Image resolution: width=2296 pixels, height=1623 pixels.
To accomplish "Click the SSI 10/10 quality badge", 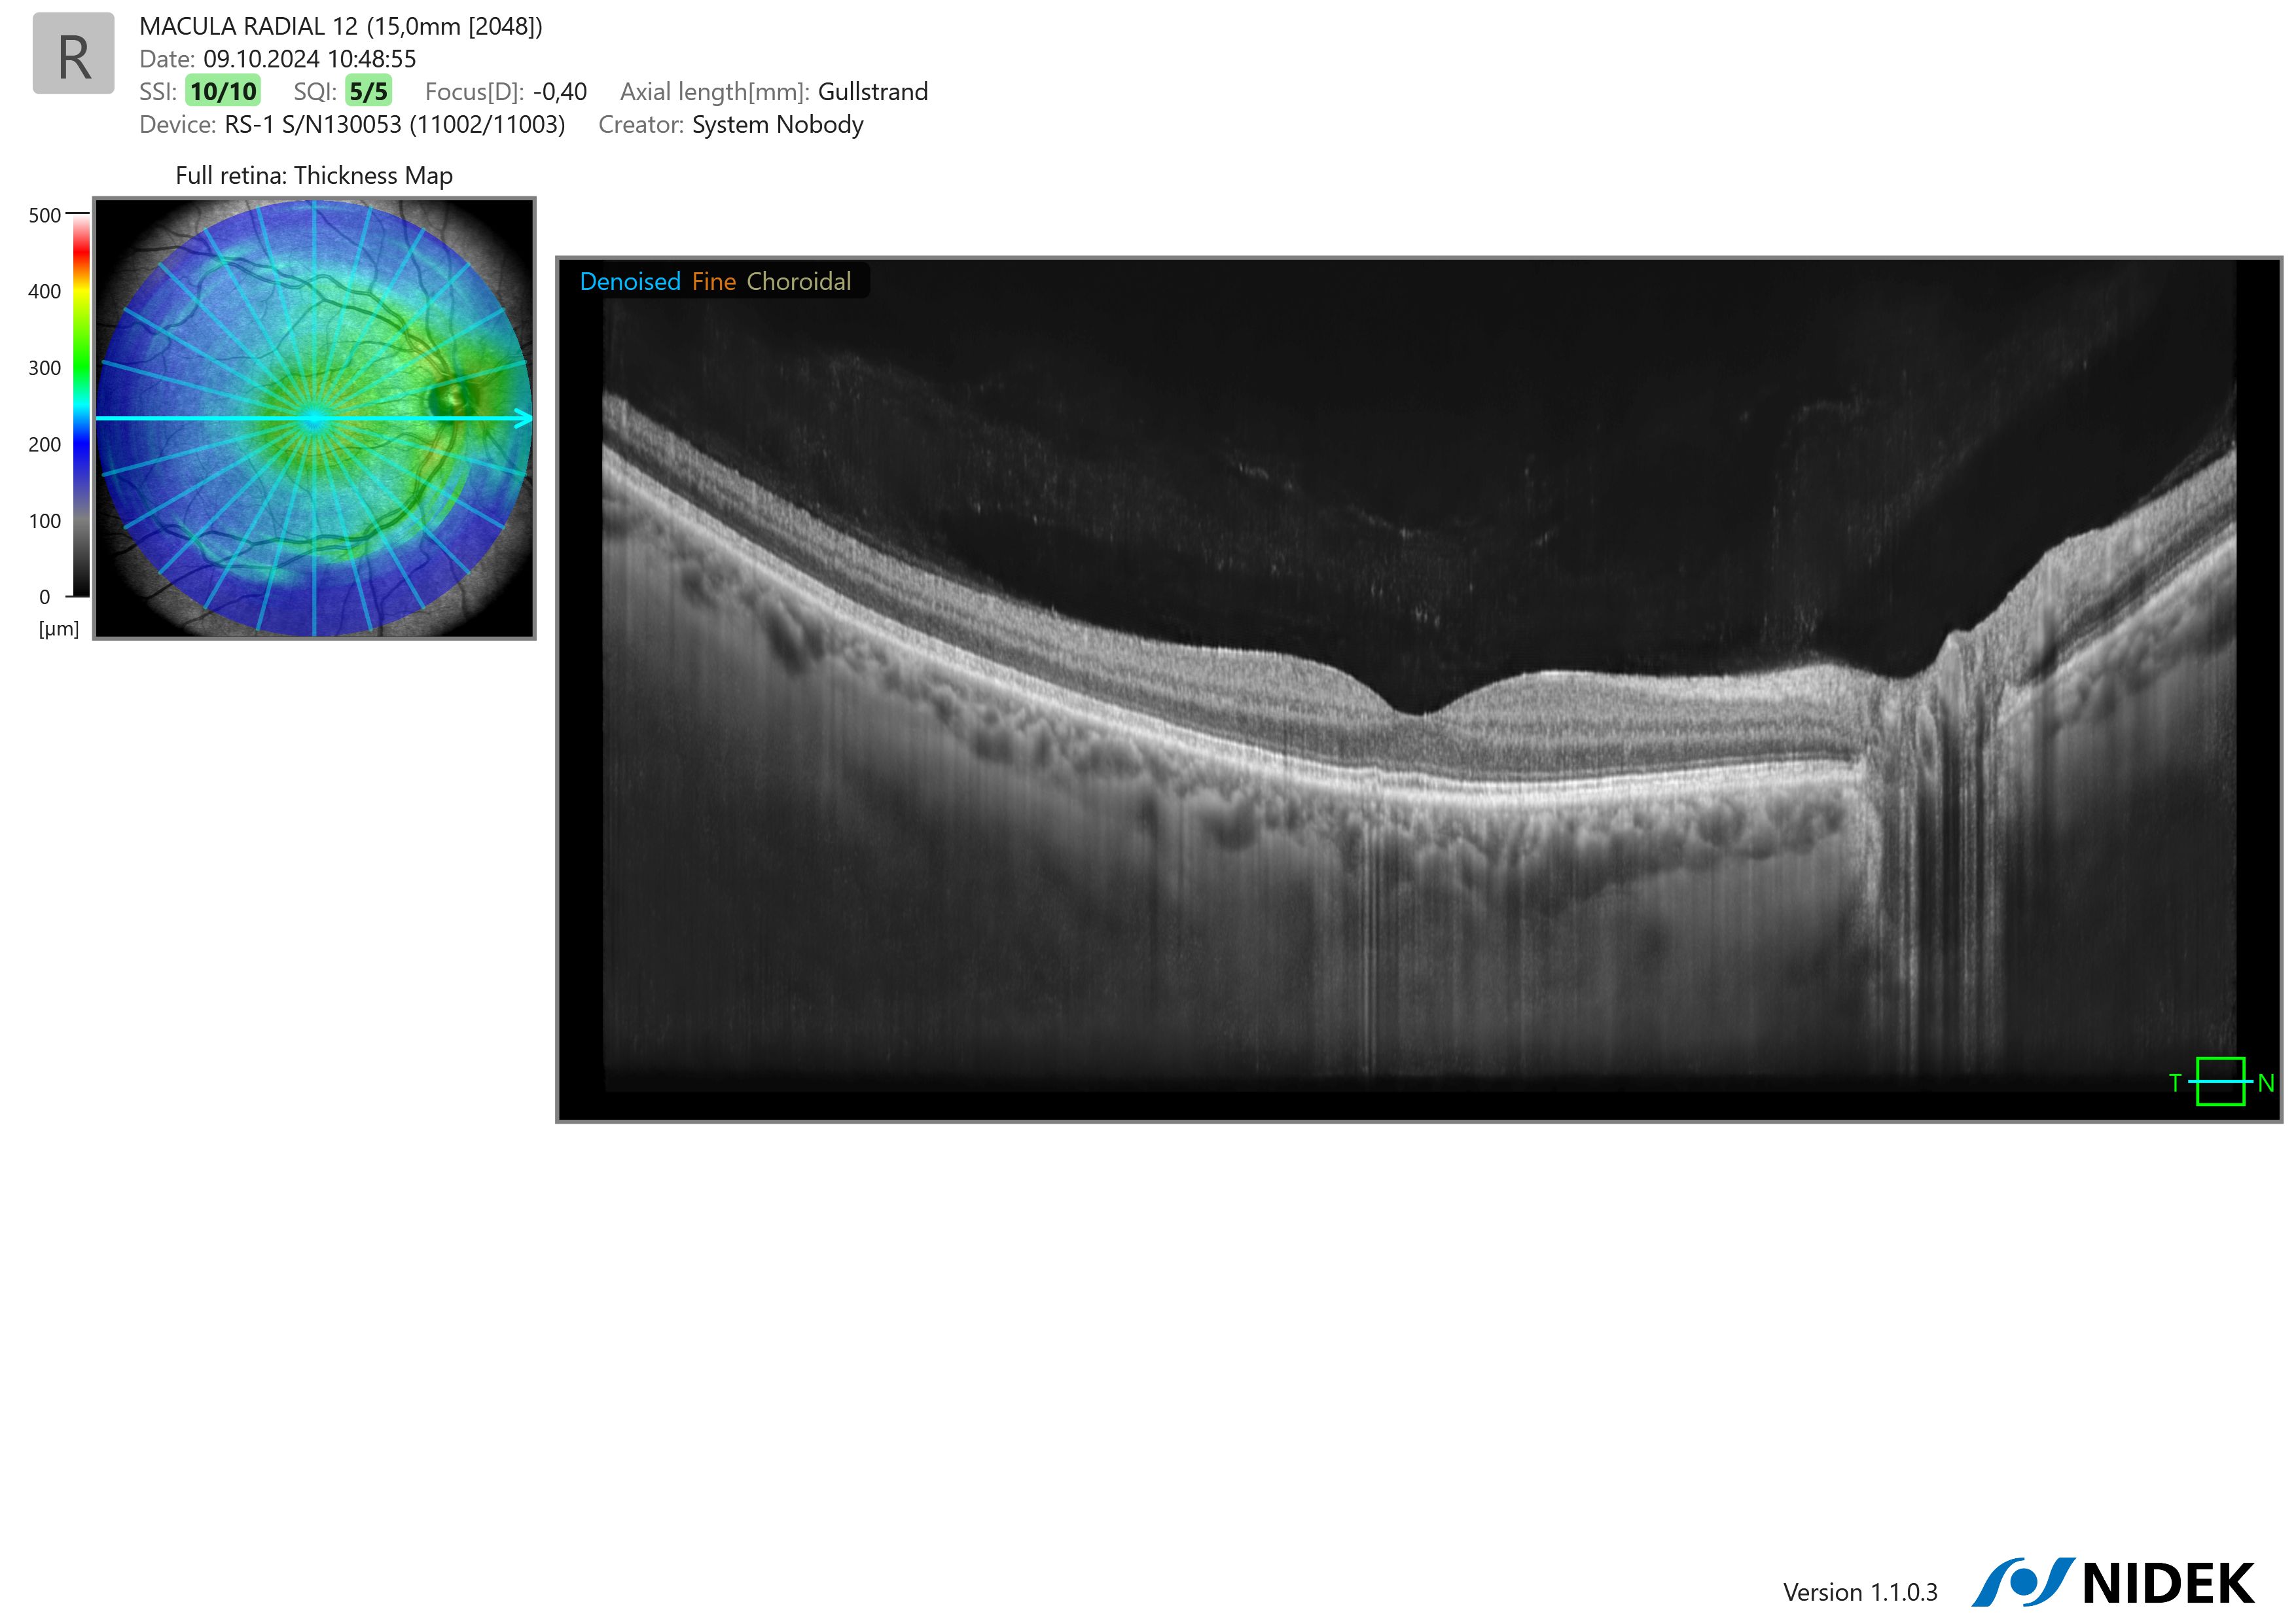I will pos(223,92).
